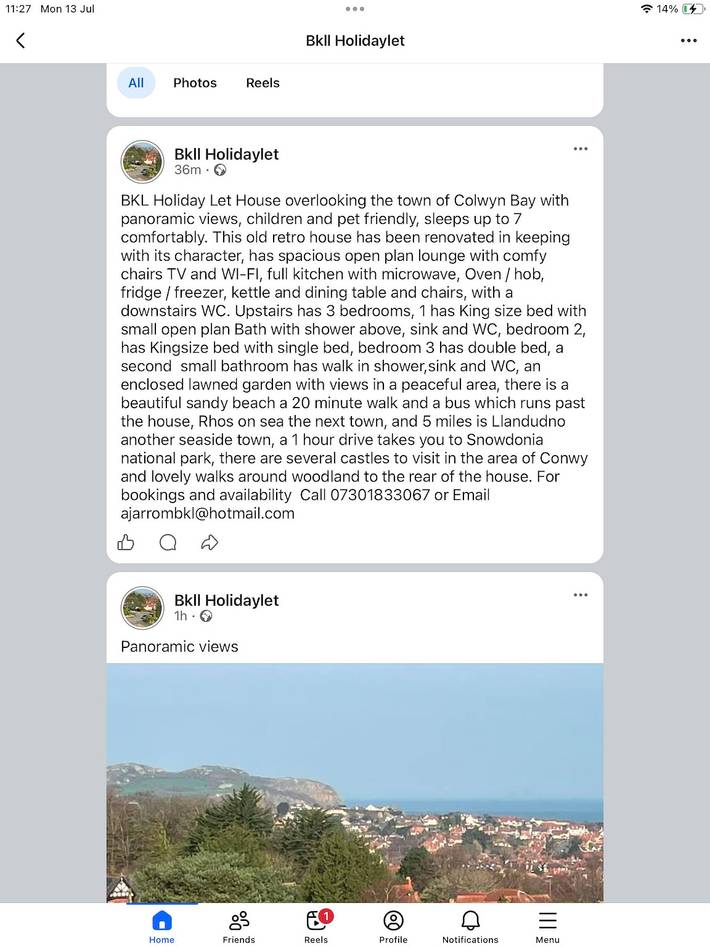Image resolution: width=710 pixels, height=947 pixels.
Task: Open Reels with notification badge
Action: 316,926
